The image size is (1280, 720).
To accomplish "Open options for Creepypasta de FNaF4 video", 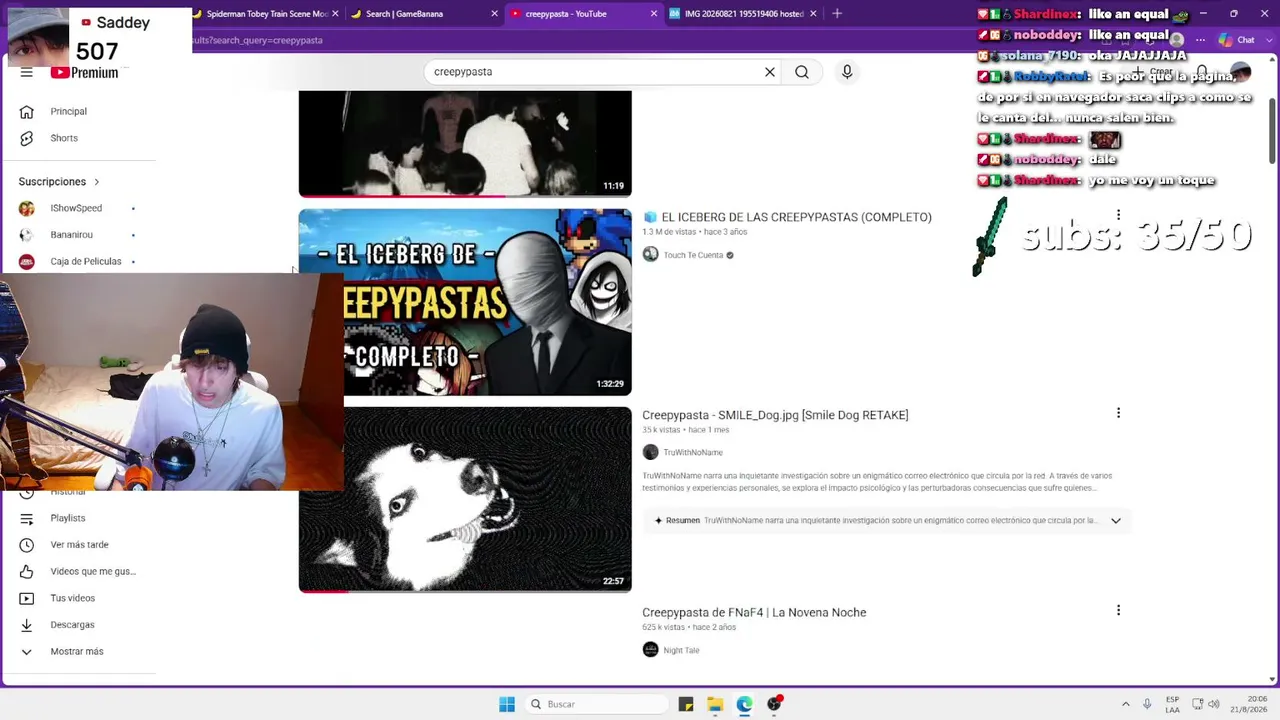I will pyautogui.click(x=1118, y=610).
